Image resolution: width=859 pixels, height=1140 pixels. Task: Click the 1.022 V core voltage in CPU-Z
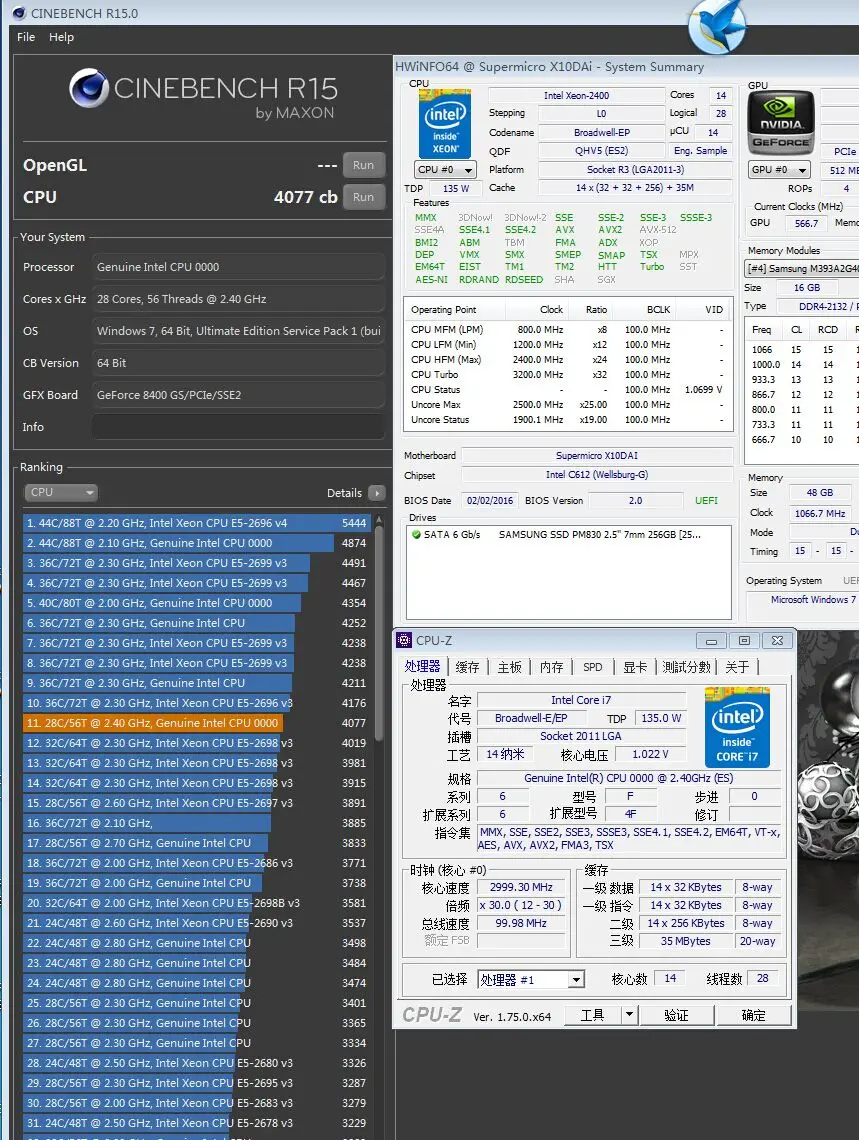tap(650, 755)
